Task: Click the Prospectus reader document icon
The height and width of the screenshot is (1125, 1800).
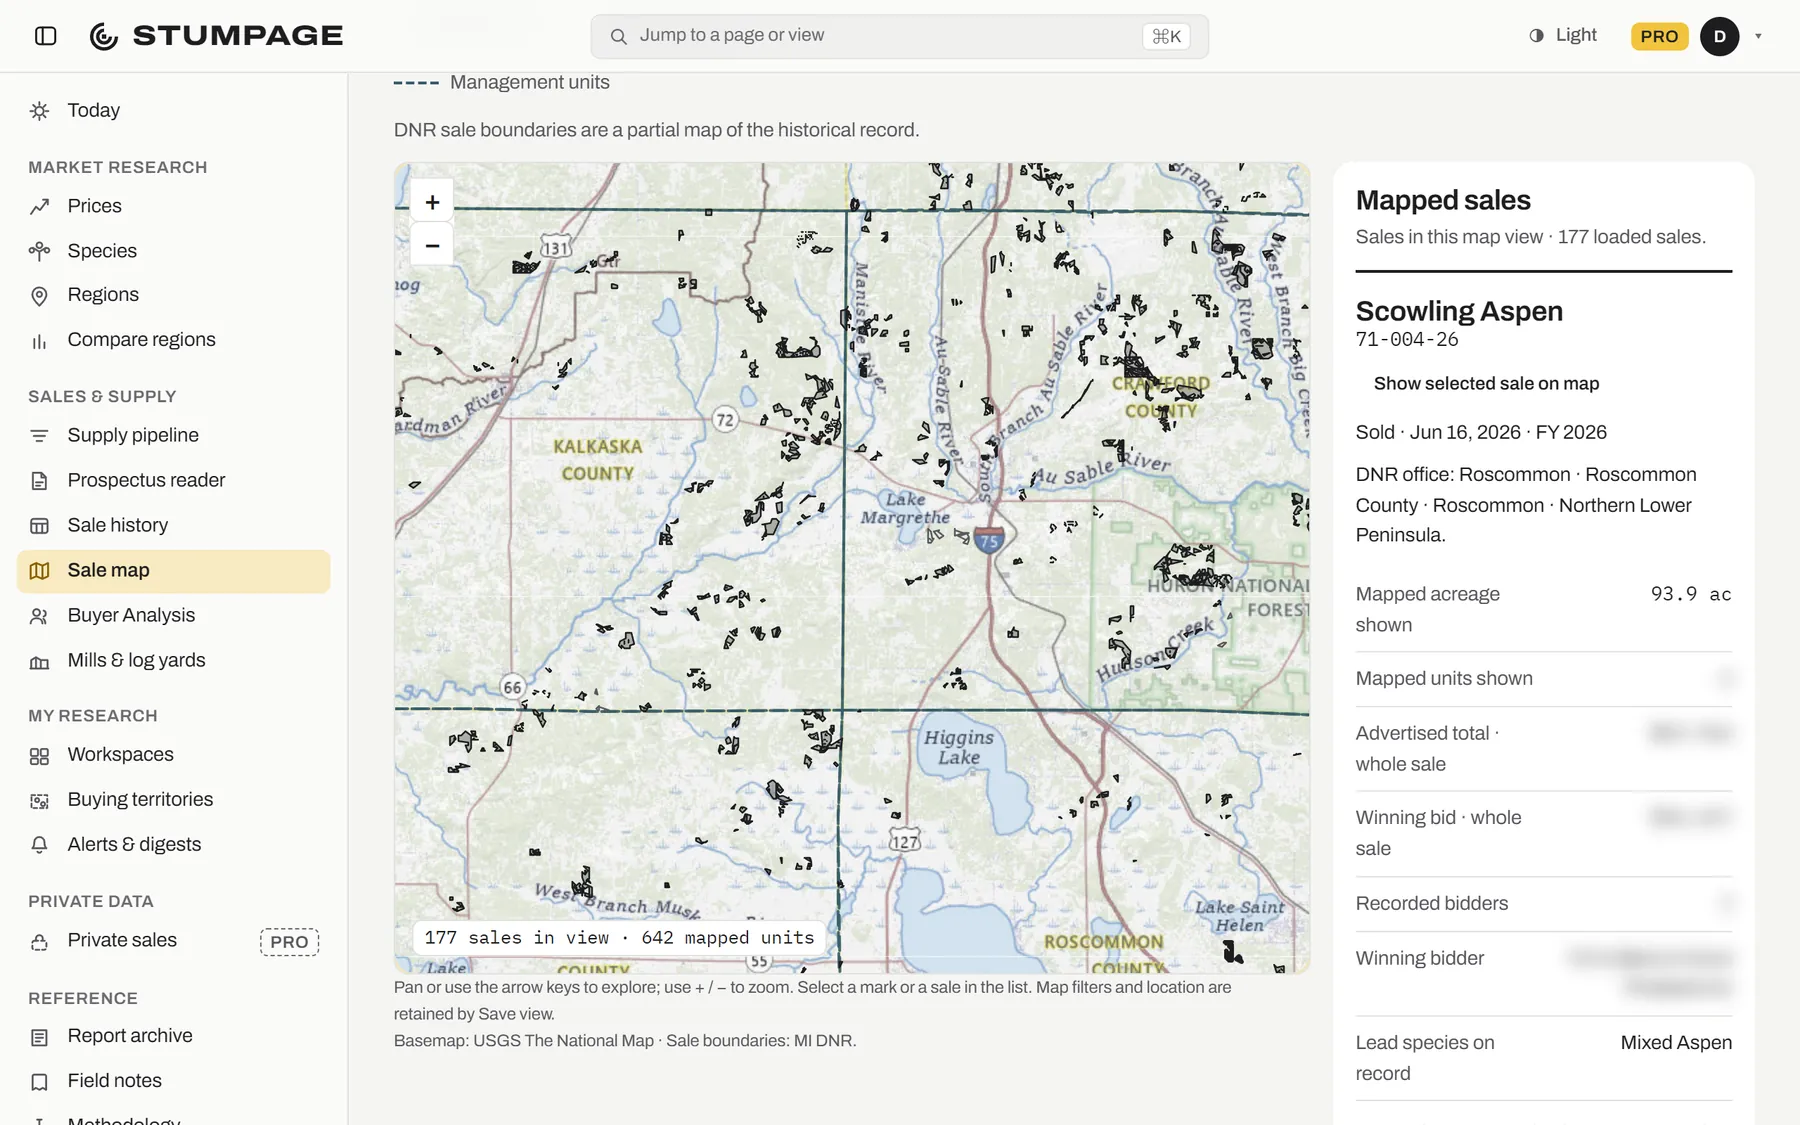Action: pos(39,481)
